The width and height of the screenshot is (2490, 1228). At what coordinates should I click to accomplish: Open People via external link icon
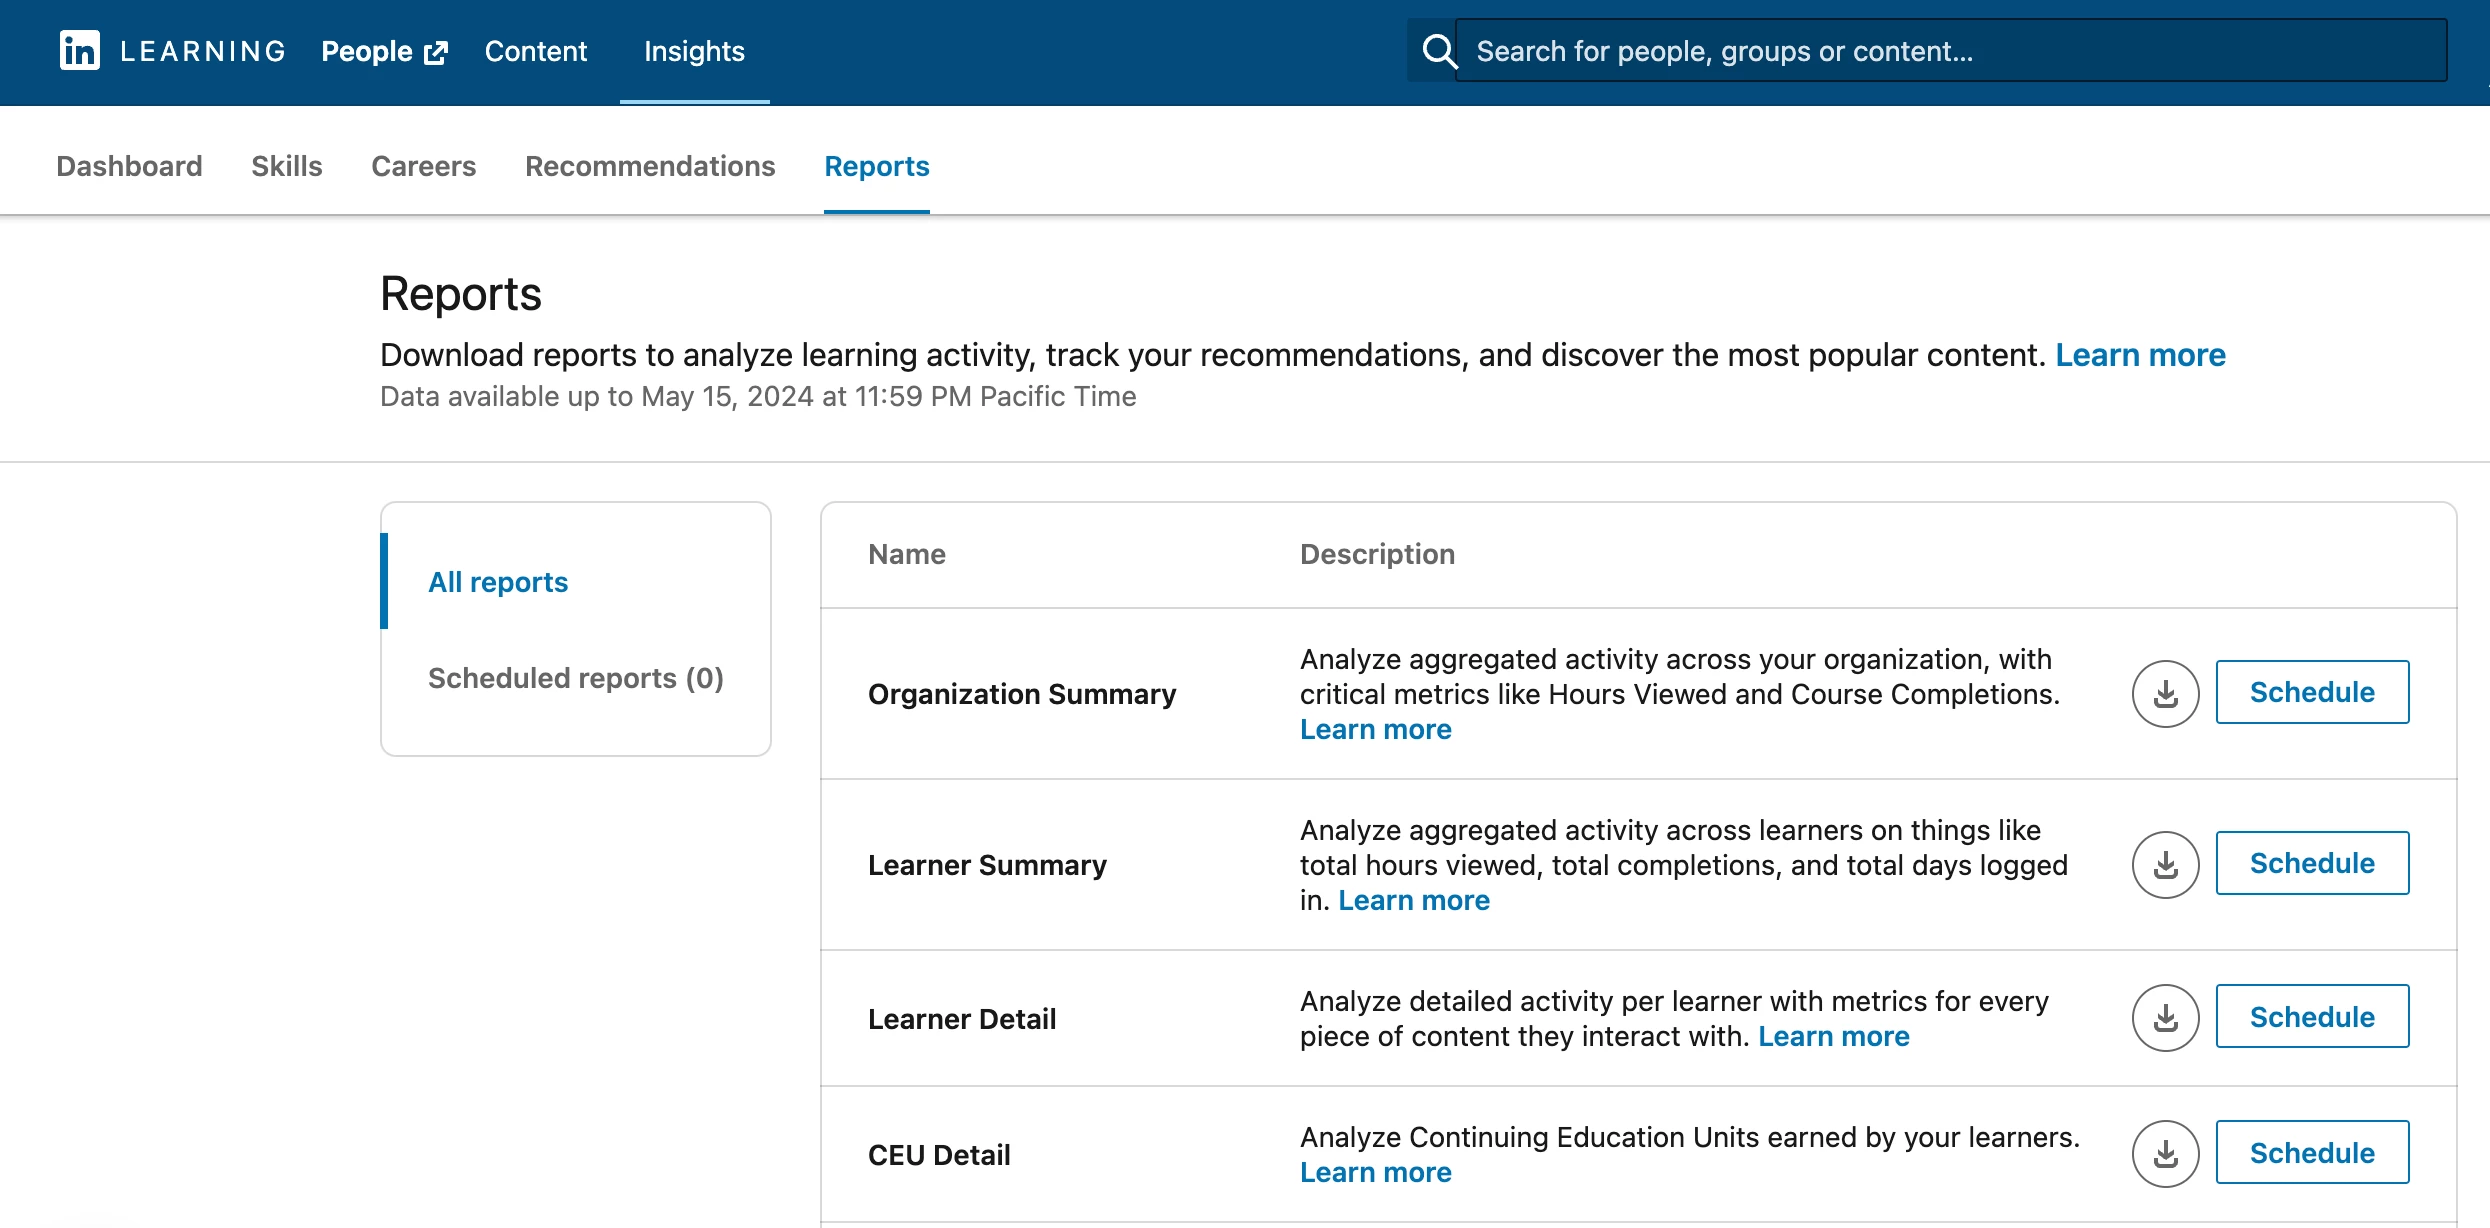click(x=435, y=52)
